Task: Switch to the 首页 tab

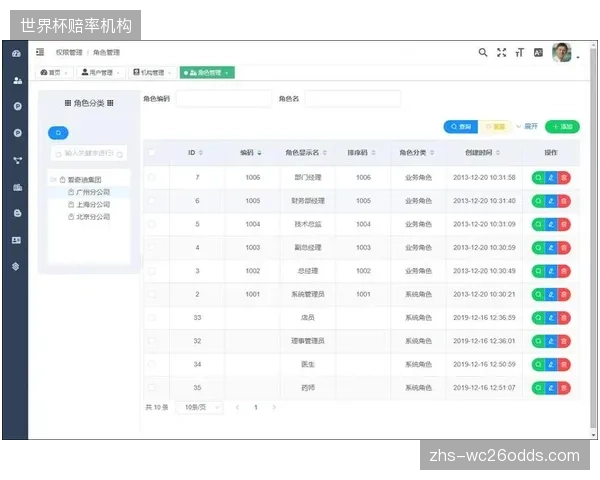Action: [54, 72]
